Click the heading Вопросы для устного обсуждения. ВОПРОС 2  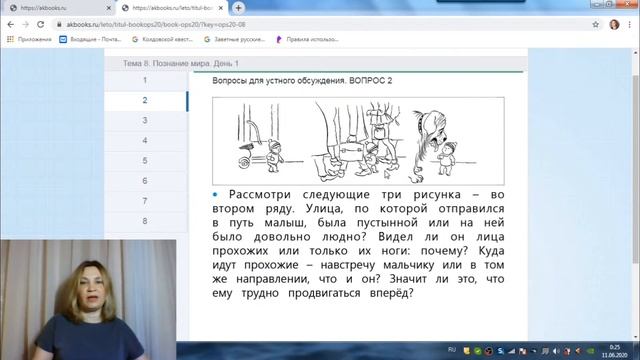click(x=302, y=81)
